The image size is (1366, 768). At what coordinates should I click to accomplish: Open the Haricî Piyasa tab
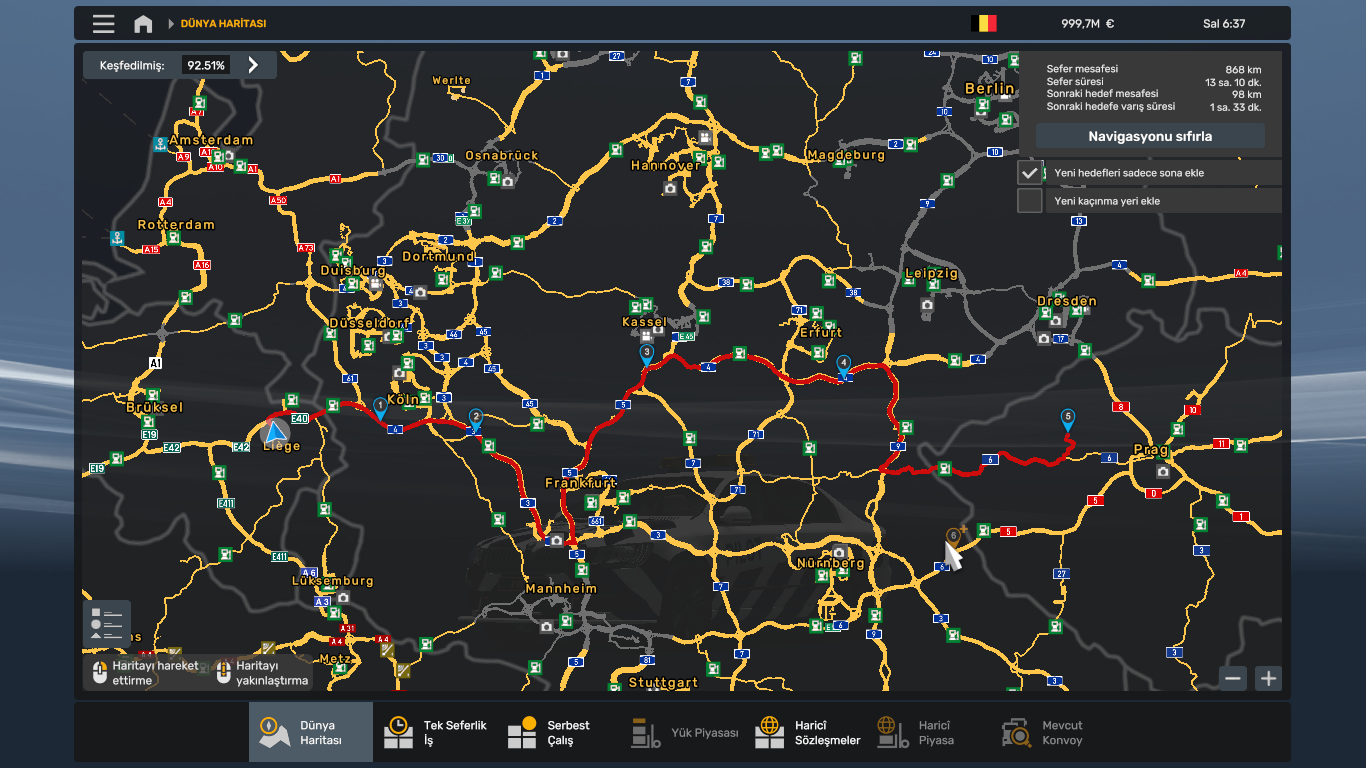[x=931, y=733]
